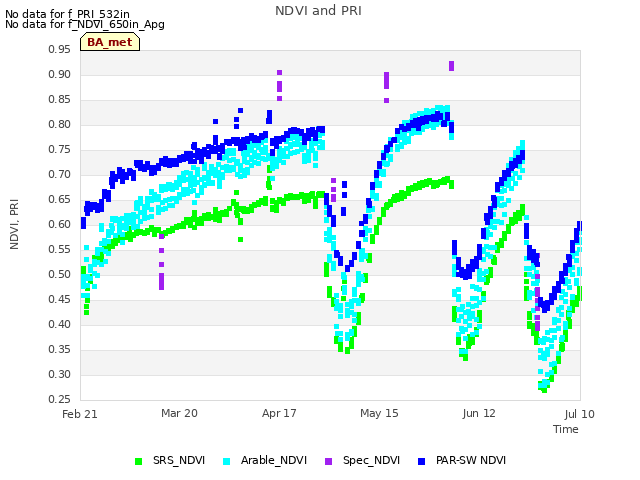Click the 0.25 y-axis tick label
Viewport: 640px width, 480px height.
point(60,399)
